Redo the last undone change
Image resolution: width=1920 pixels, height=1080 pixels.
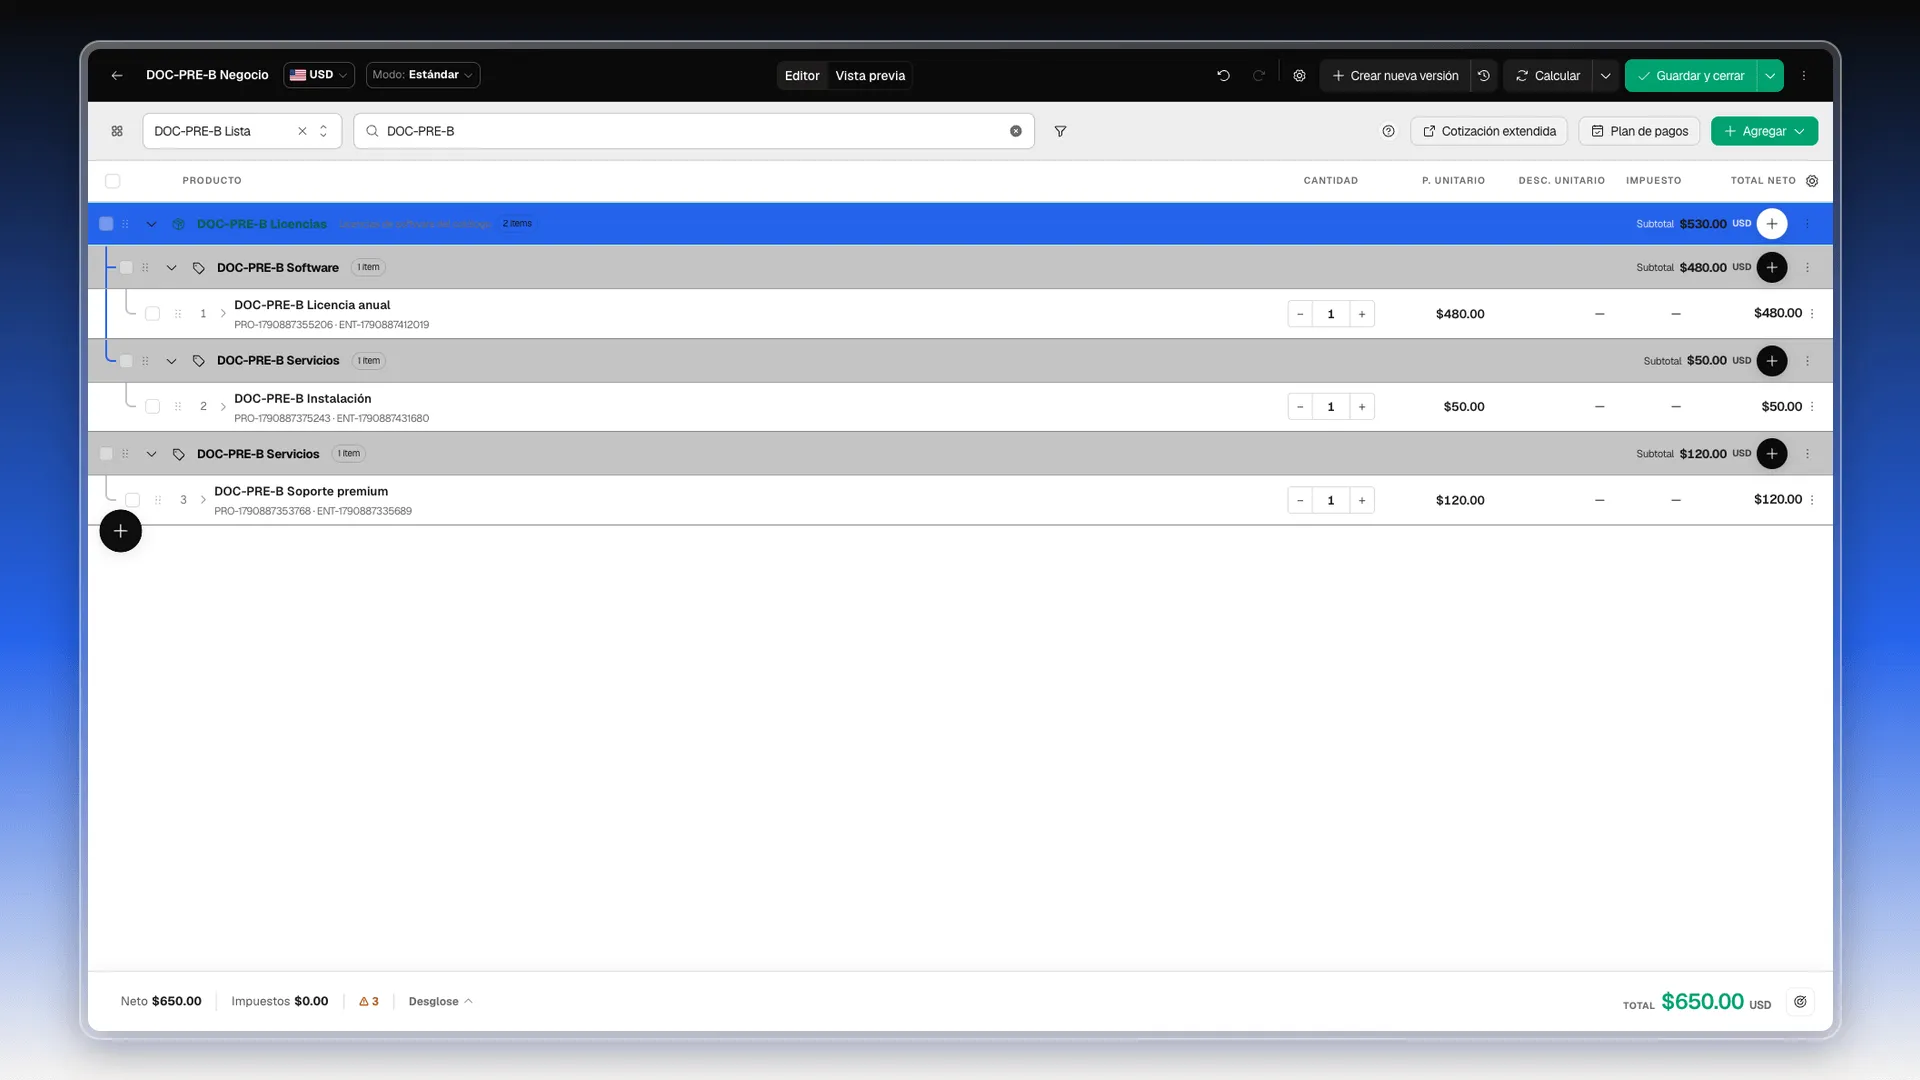pyautogui.click(x=1259, y=75)
